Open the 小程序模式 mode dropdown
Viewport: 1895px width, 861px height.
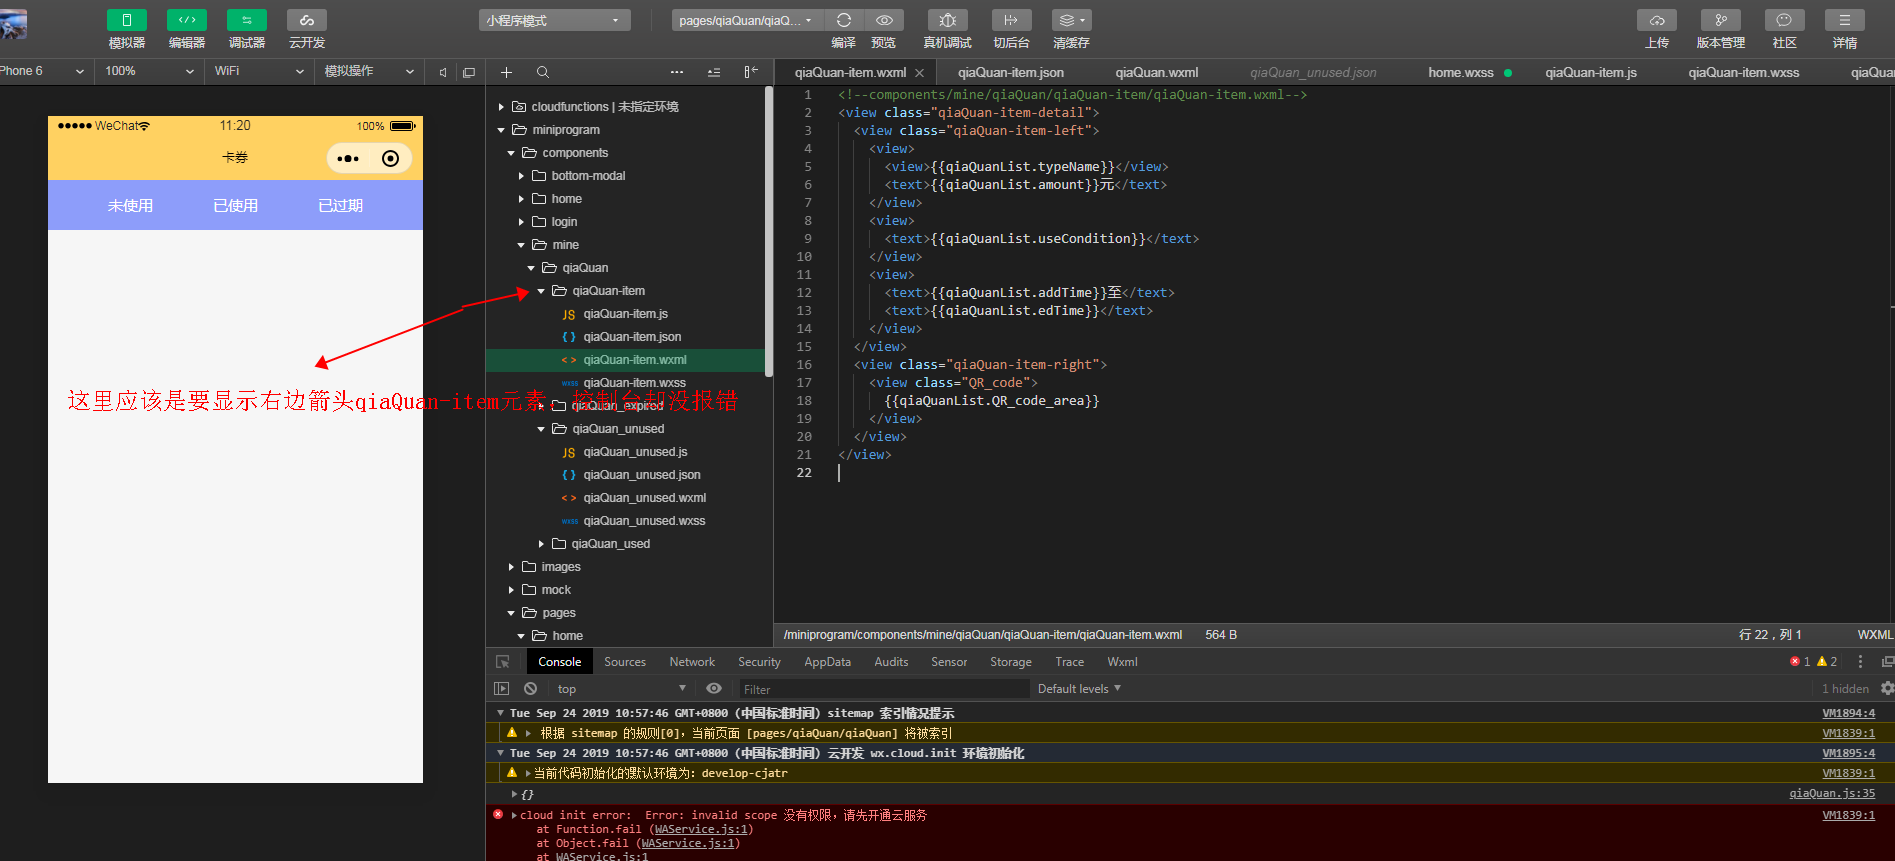pyautogui.click(x=553, y=20)
